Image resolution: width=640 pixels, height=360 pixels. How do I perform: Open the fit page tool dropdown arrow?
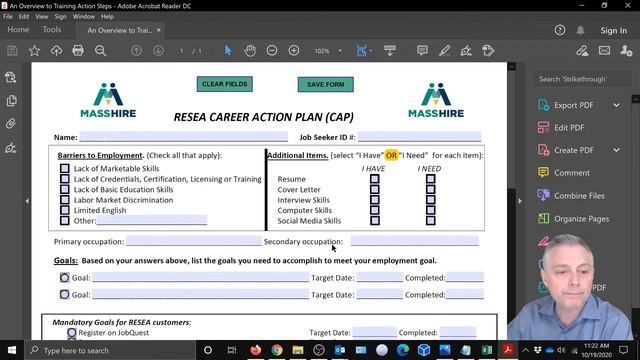[x=371, y=51]
